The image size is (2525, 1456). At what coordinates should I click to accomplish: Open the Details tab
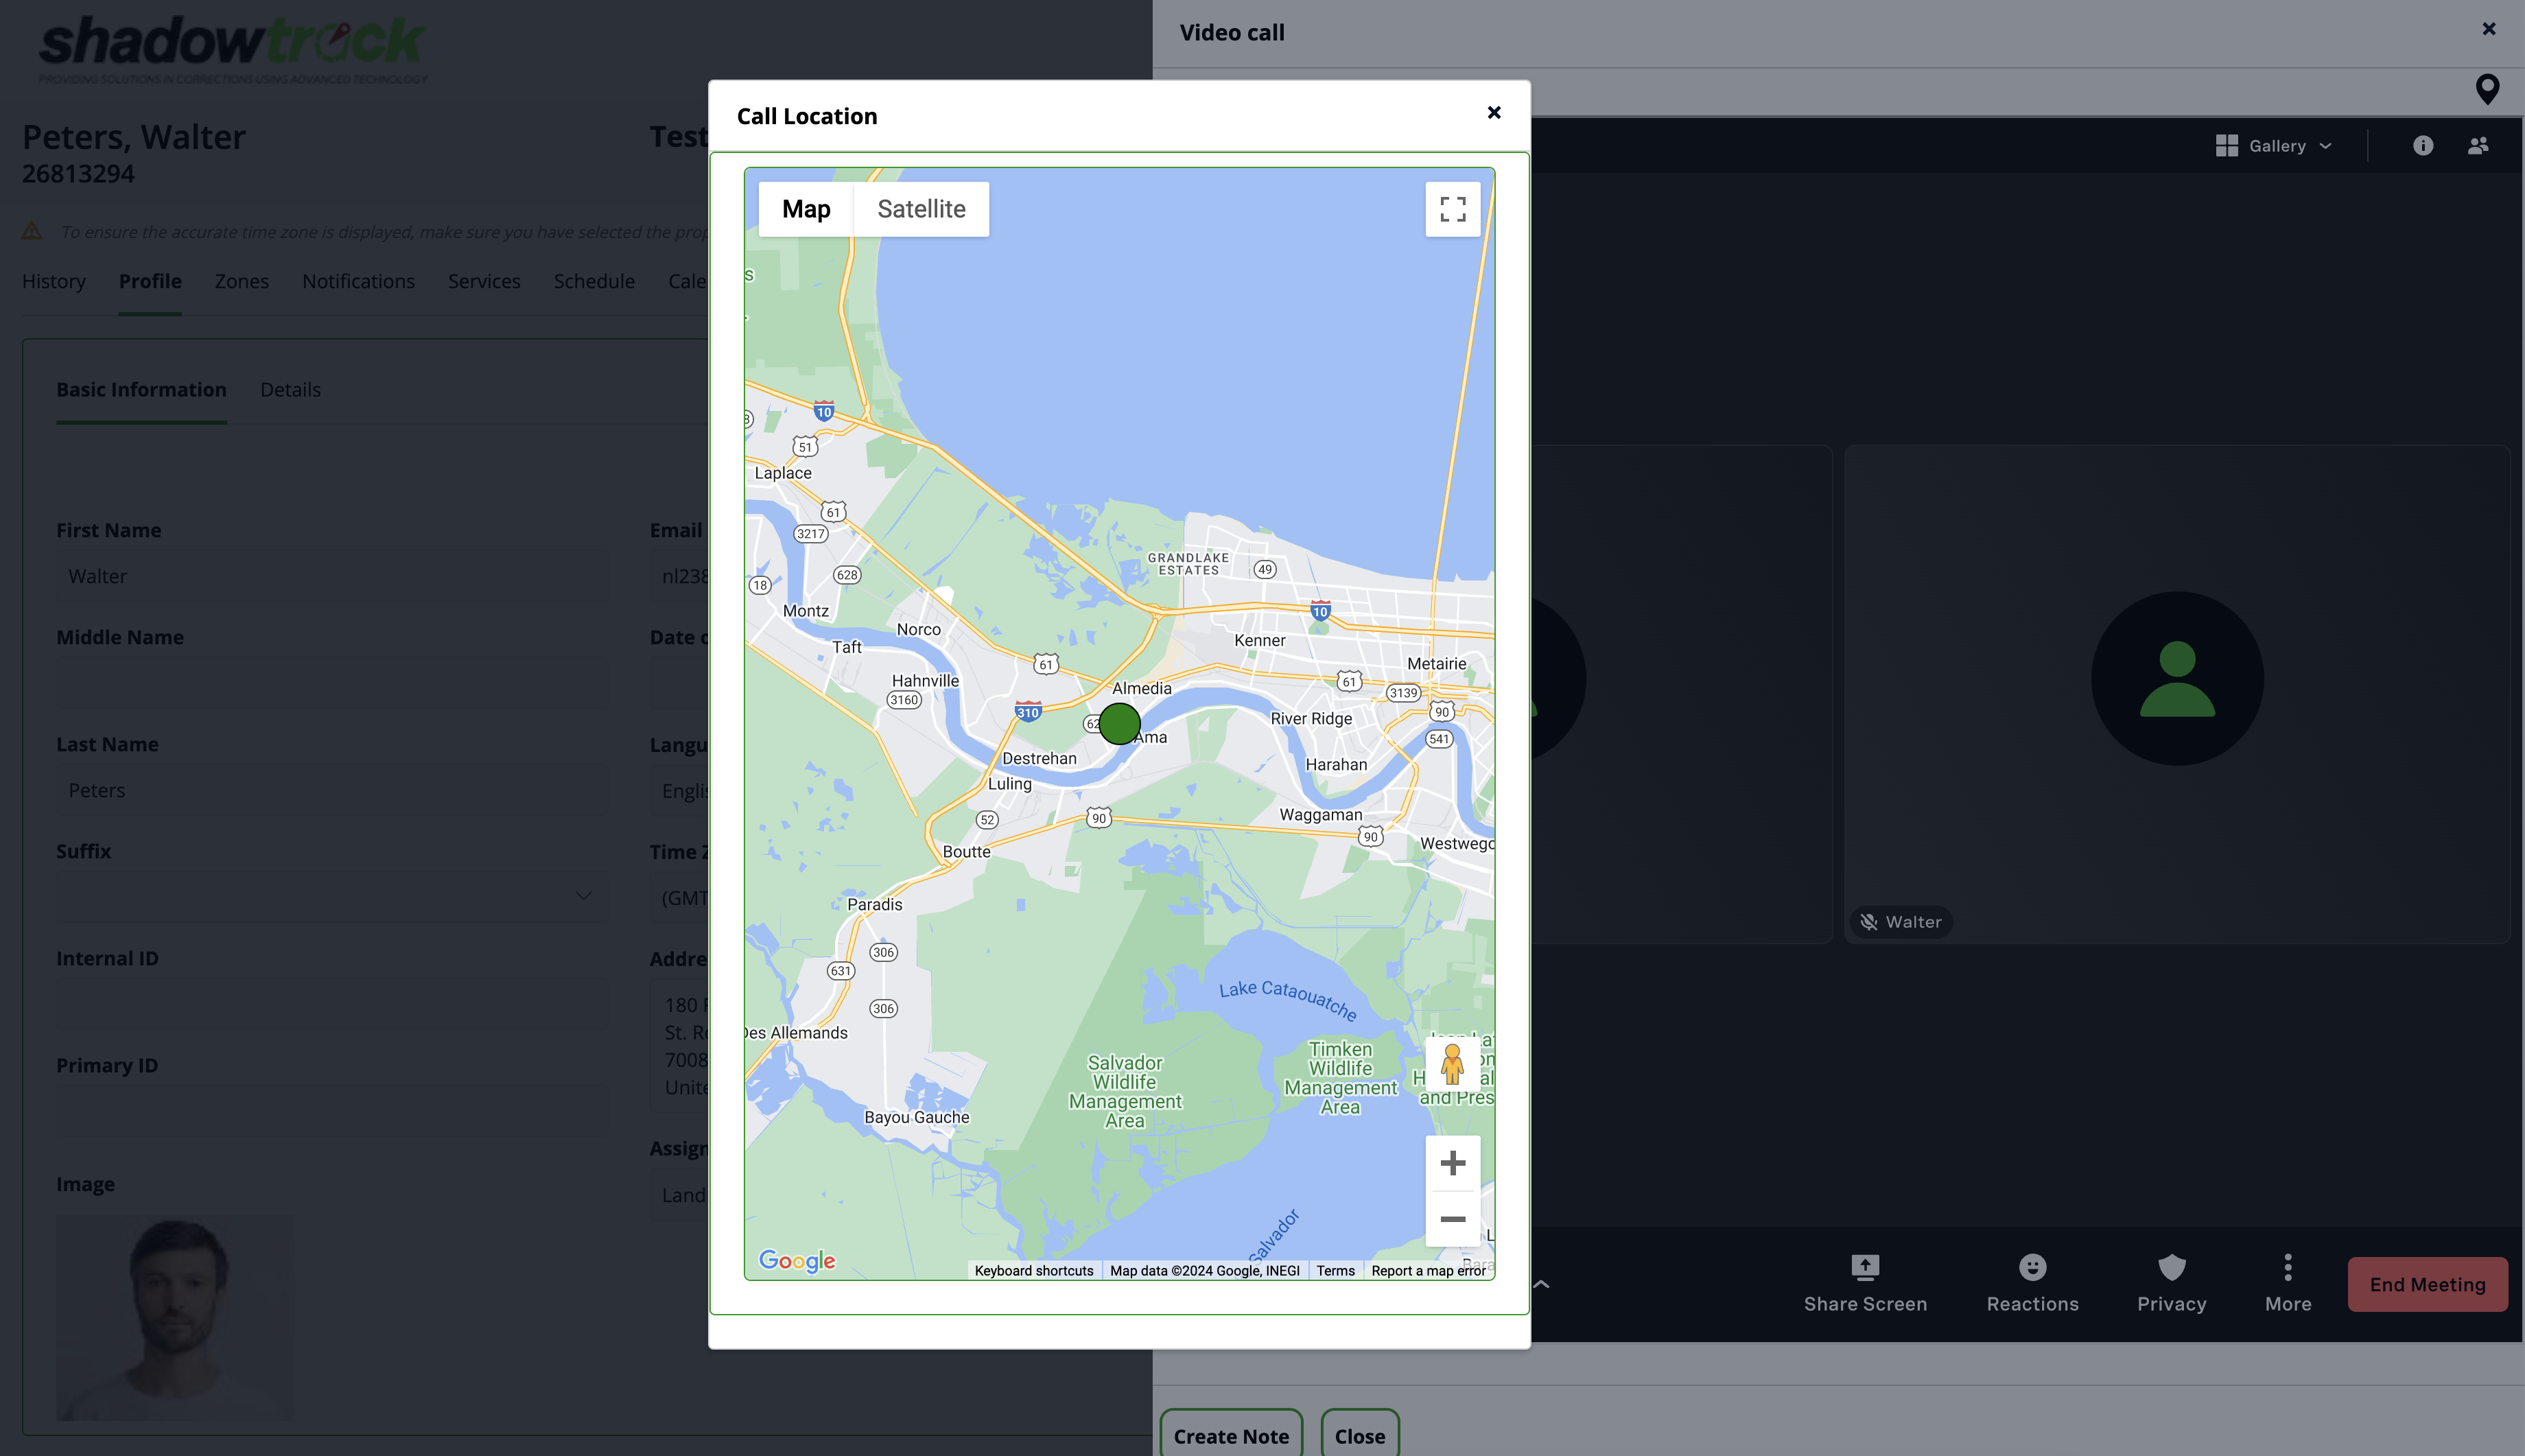point(290,390)
